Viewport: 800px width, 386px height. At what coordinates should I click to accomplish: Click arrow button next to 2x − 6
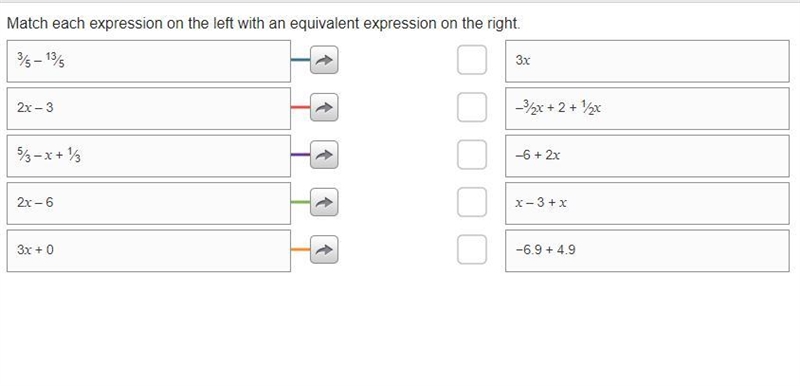point(324,202)
